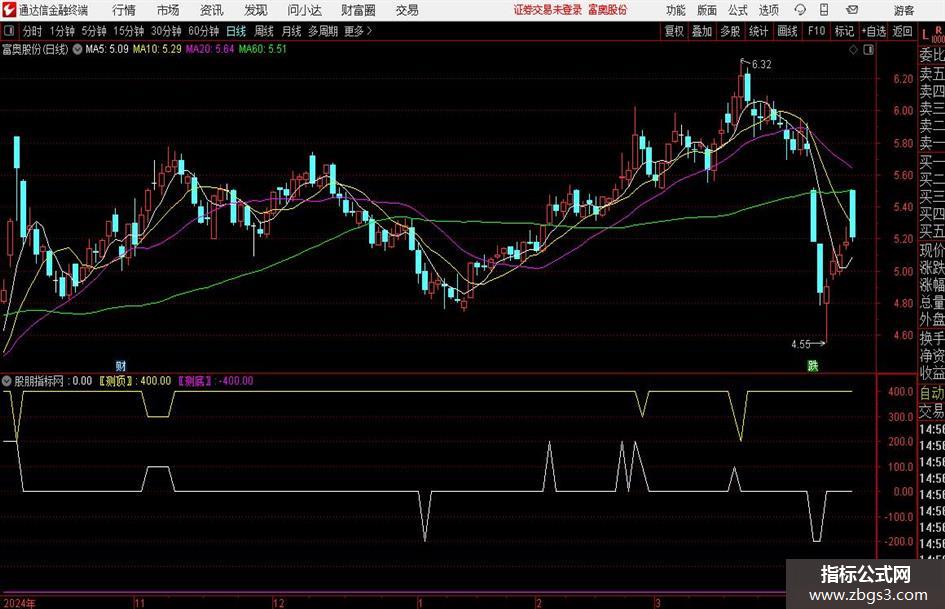945x609 pixels.
Task: Click the 6.32 high price annotation
Action: 761,65
